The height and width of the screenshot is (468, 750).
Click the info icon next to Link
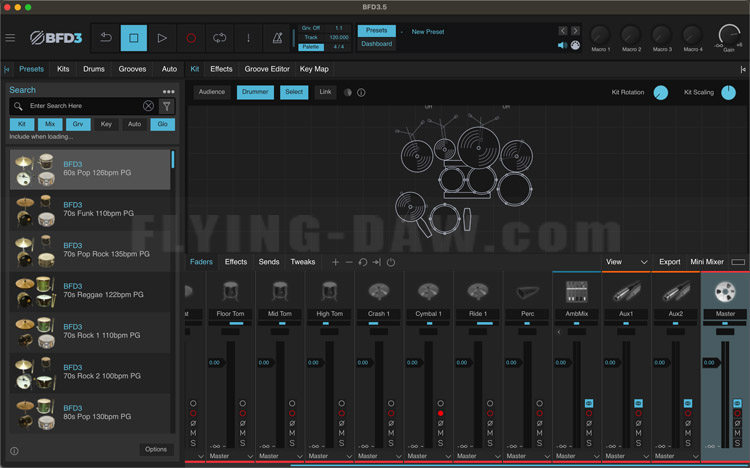pos(361,92)
